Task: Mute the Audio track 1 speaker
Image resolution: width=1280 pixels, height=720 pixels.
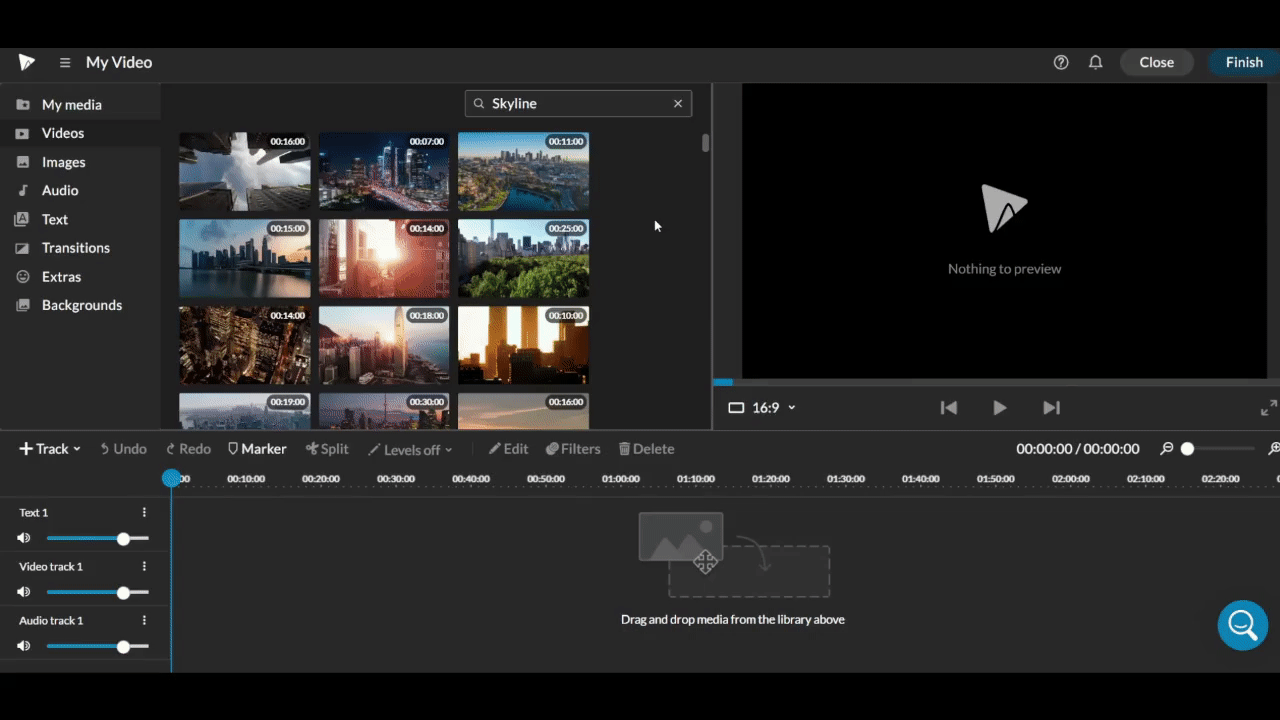Action: coord(24,646)
